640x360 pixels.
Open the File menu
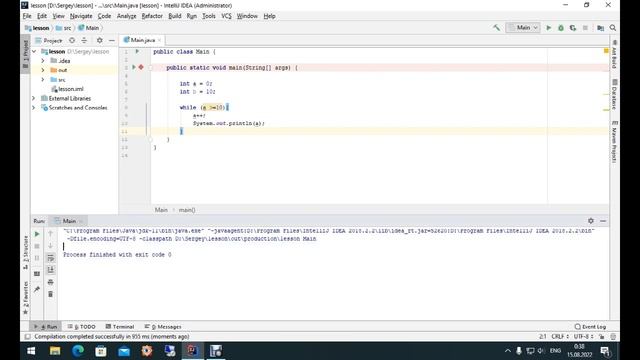[x=27, y=16]
